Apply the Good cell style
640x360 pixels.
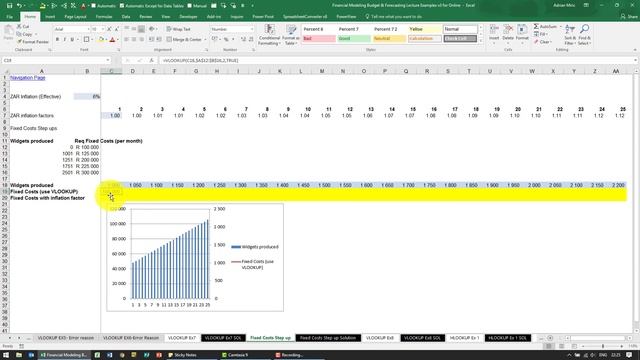tap(354, 39)
